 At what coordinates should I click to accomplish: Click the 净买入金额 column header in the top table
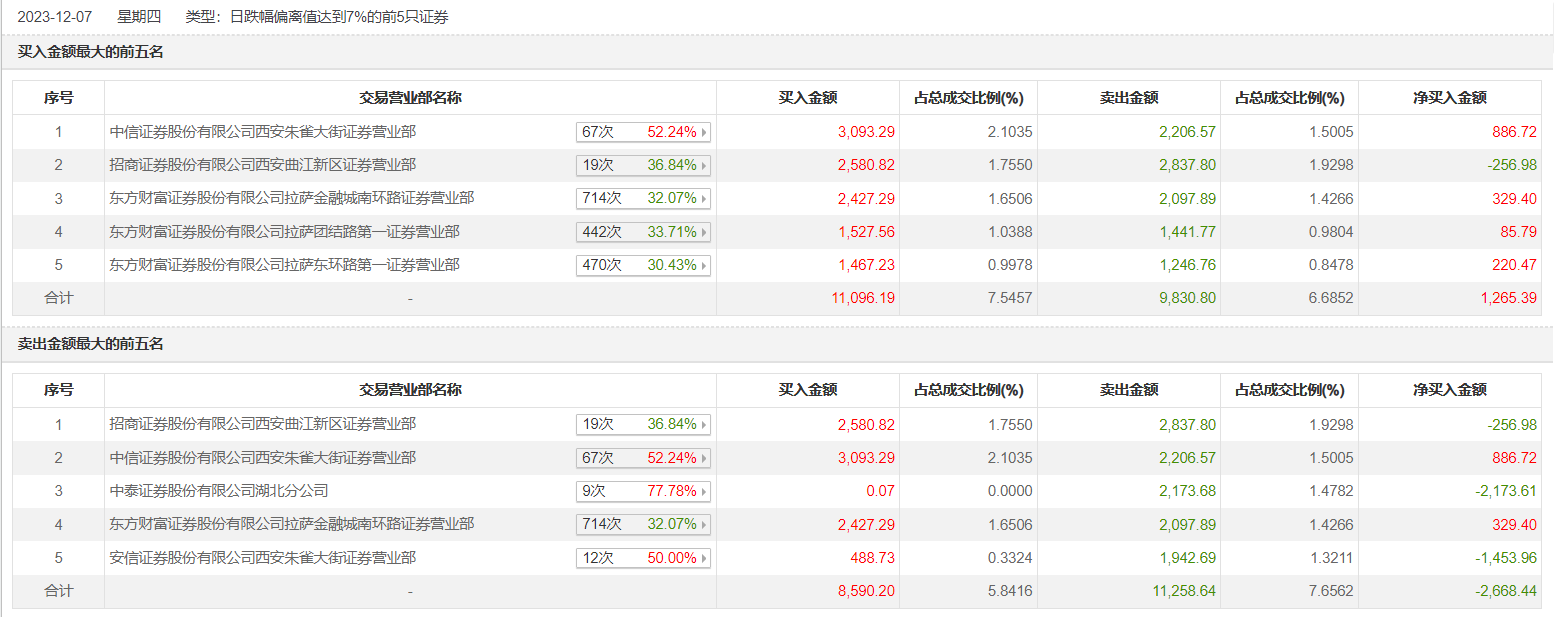tap(1449, 98)
